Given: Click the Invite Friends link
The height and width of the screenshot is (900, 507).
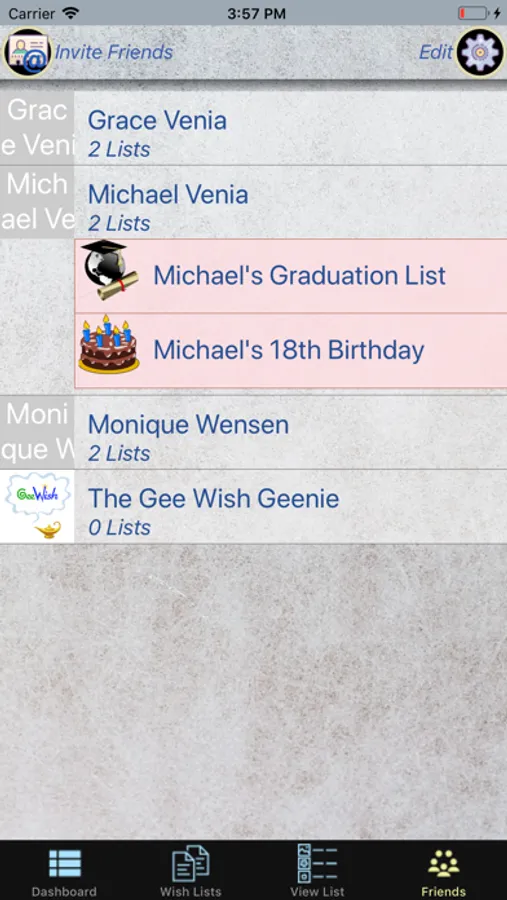Looking at the screenshot, I should click(114, 52).
